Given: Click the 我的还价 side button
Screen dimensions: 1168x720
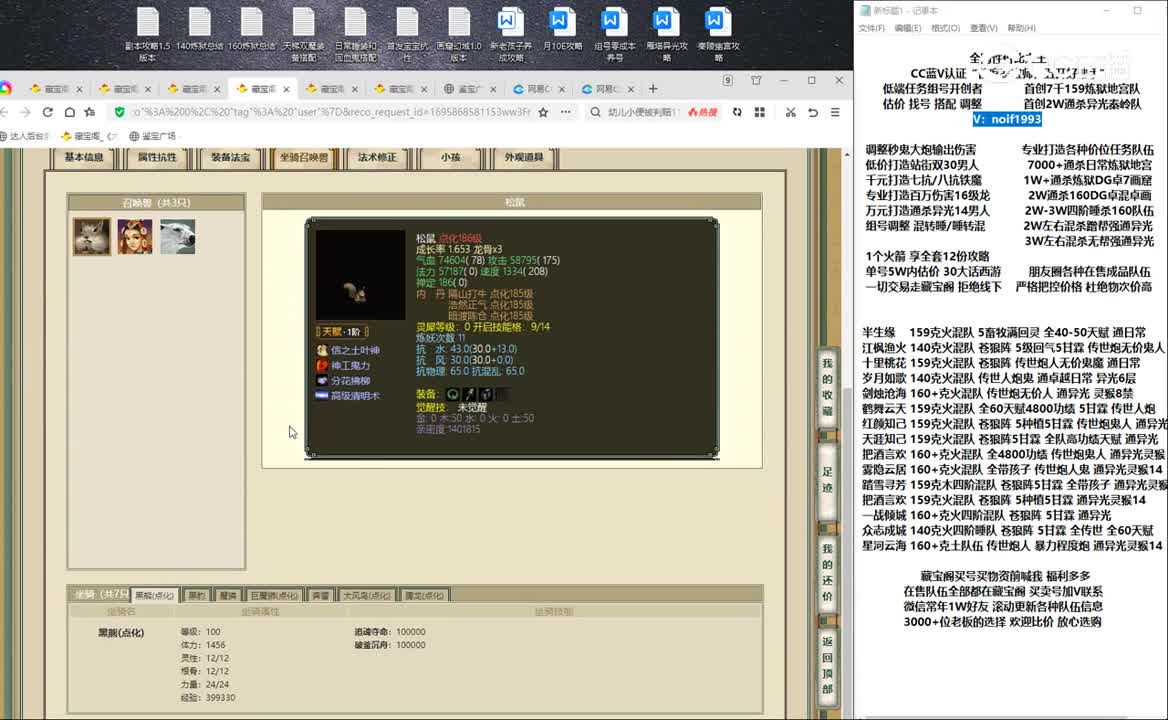Looking at the screenshot, I should click(827, 573).
